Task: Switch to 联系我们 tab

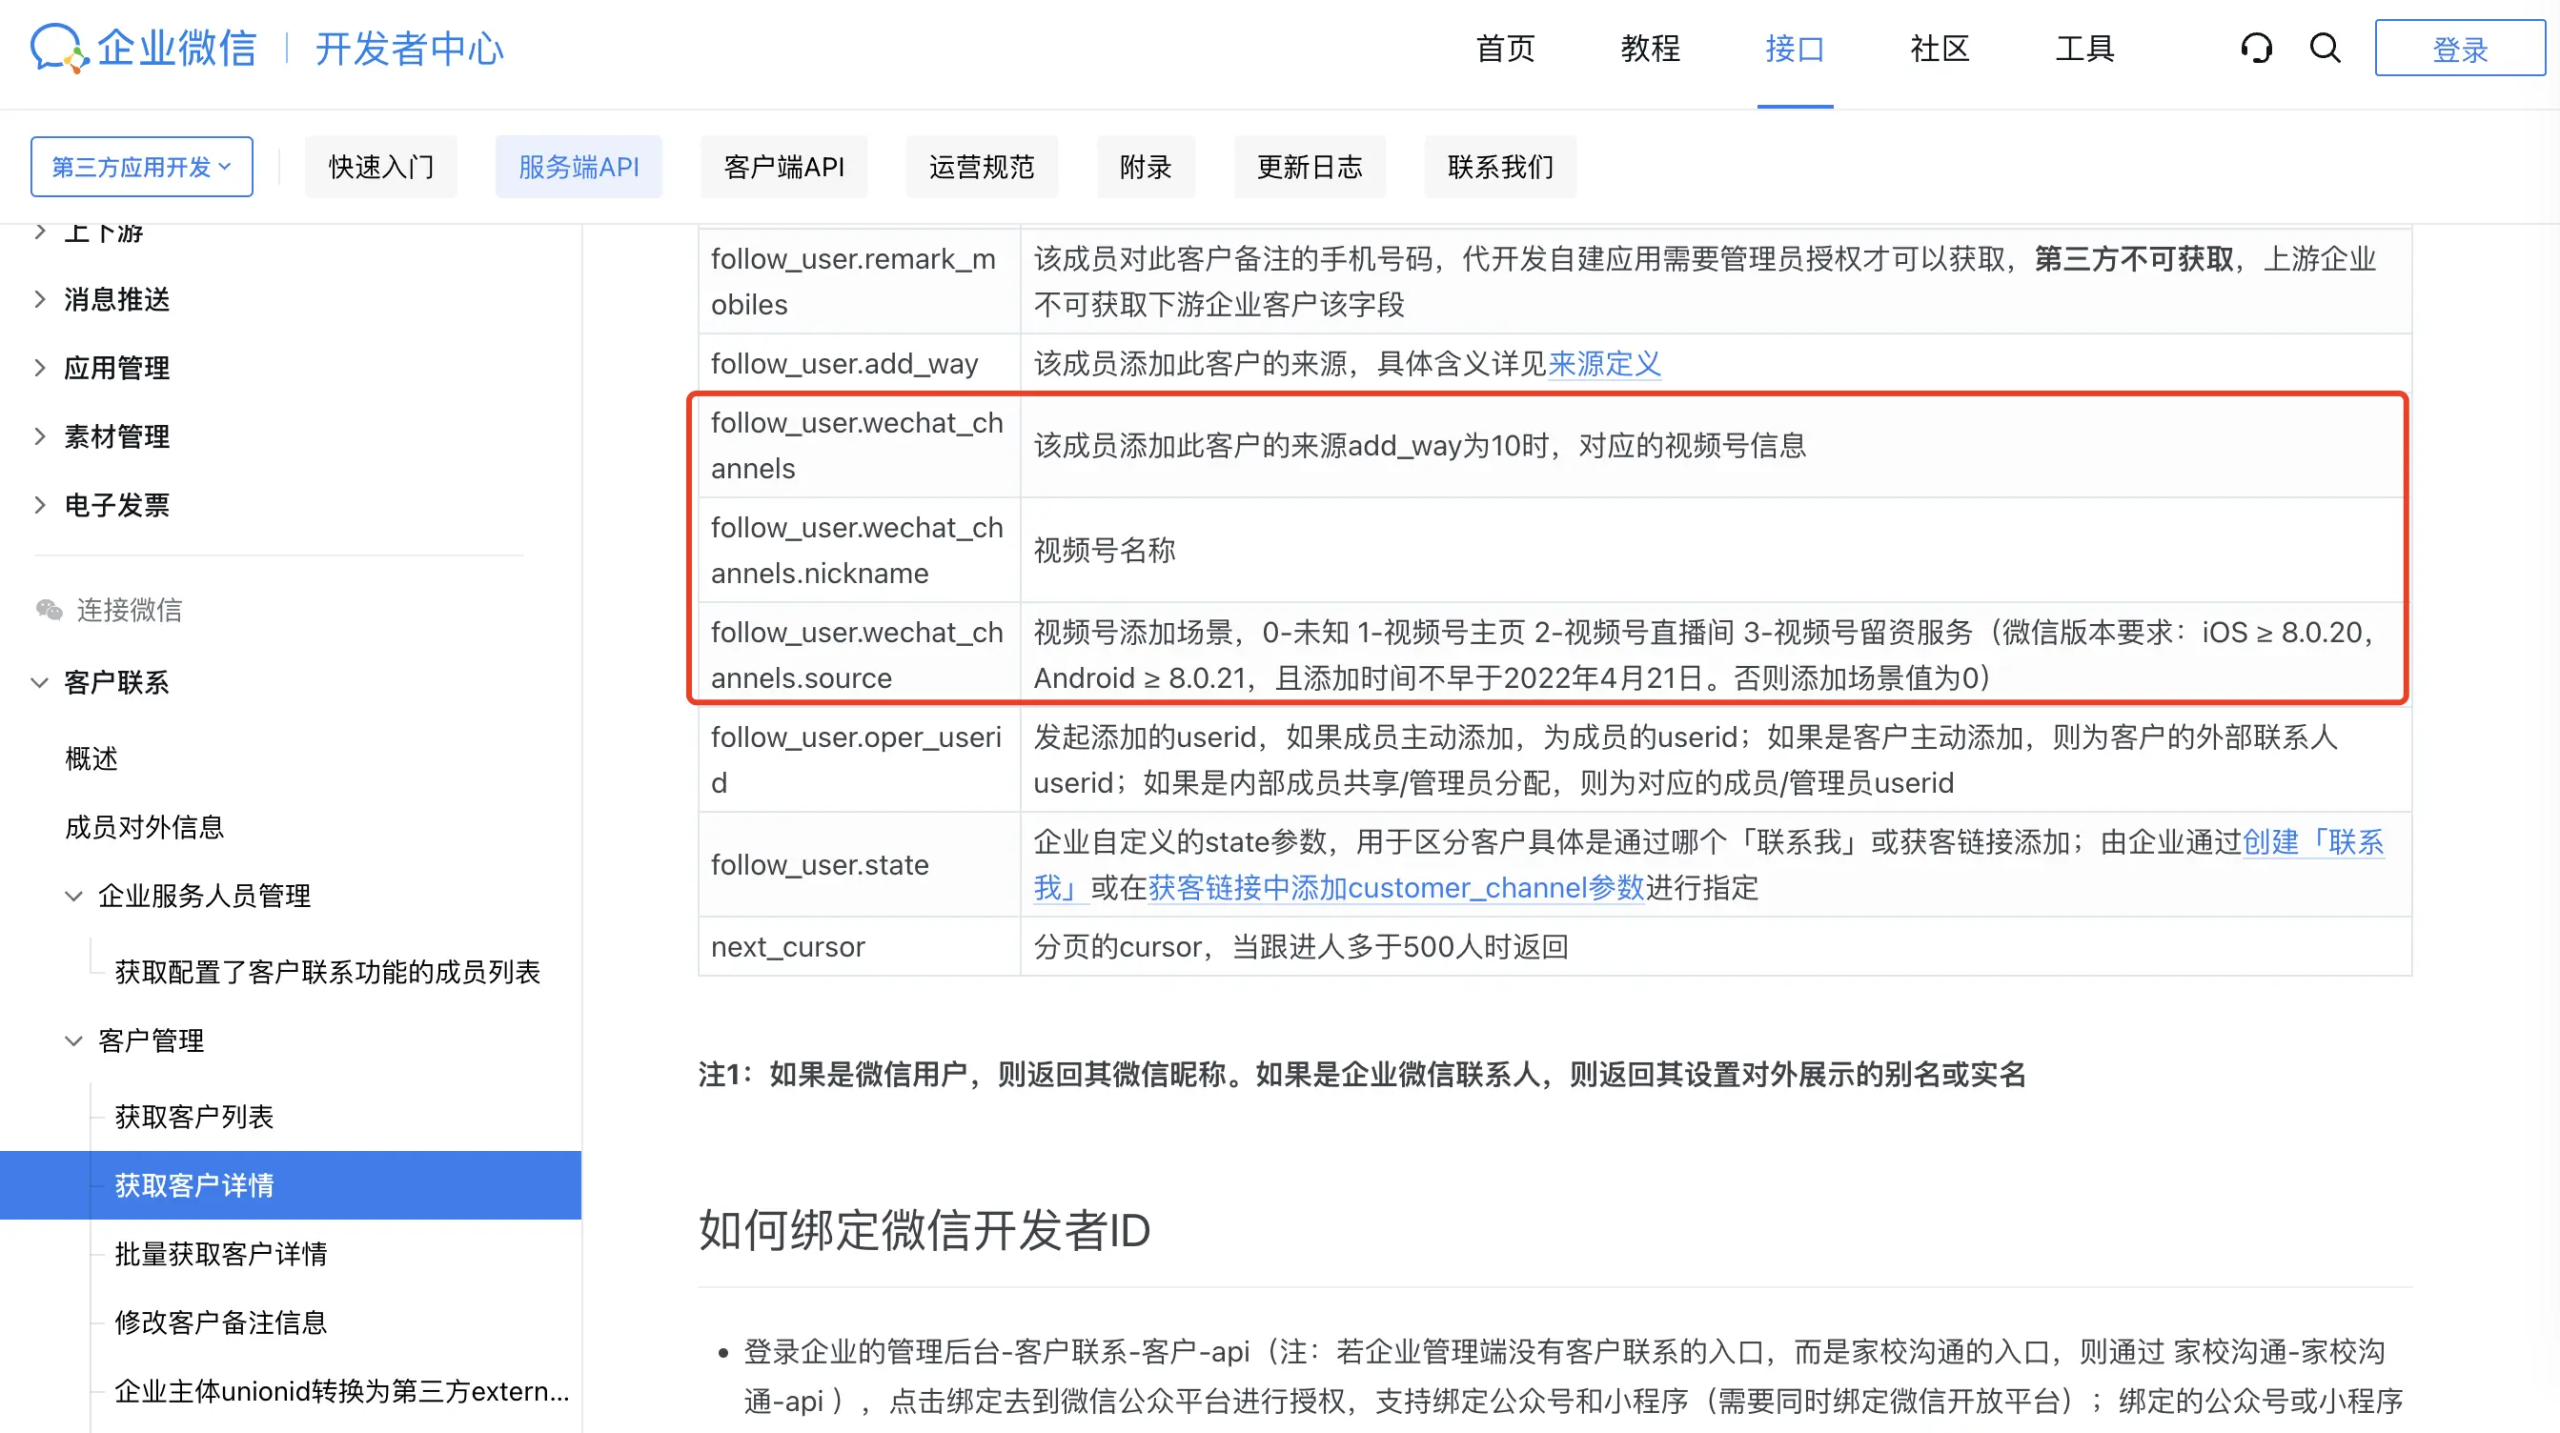Action: coord(1501,167)
